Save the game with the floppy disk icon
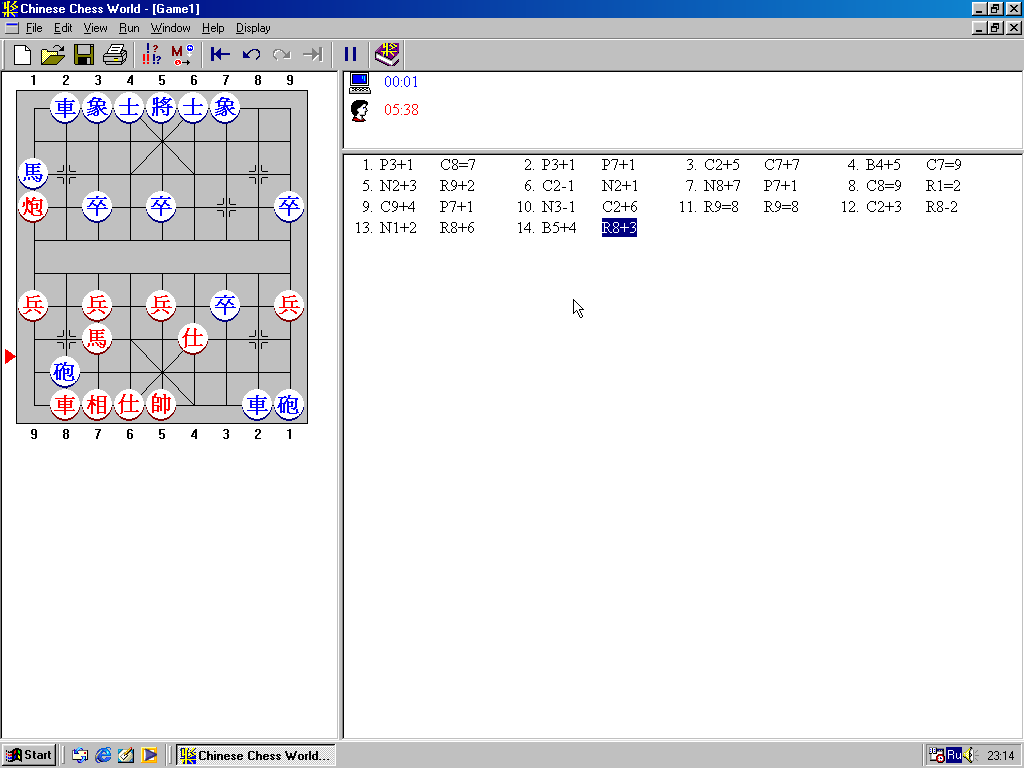This screenshot has height=768, width=1024. (x=84, y=55)
